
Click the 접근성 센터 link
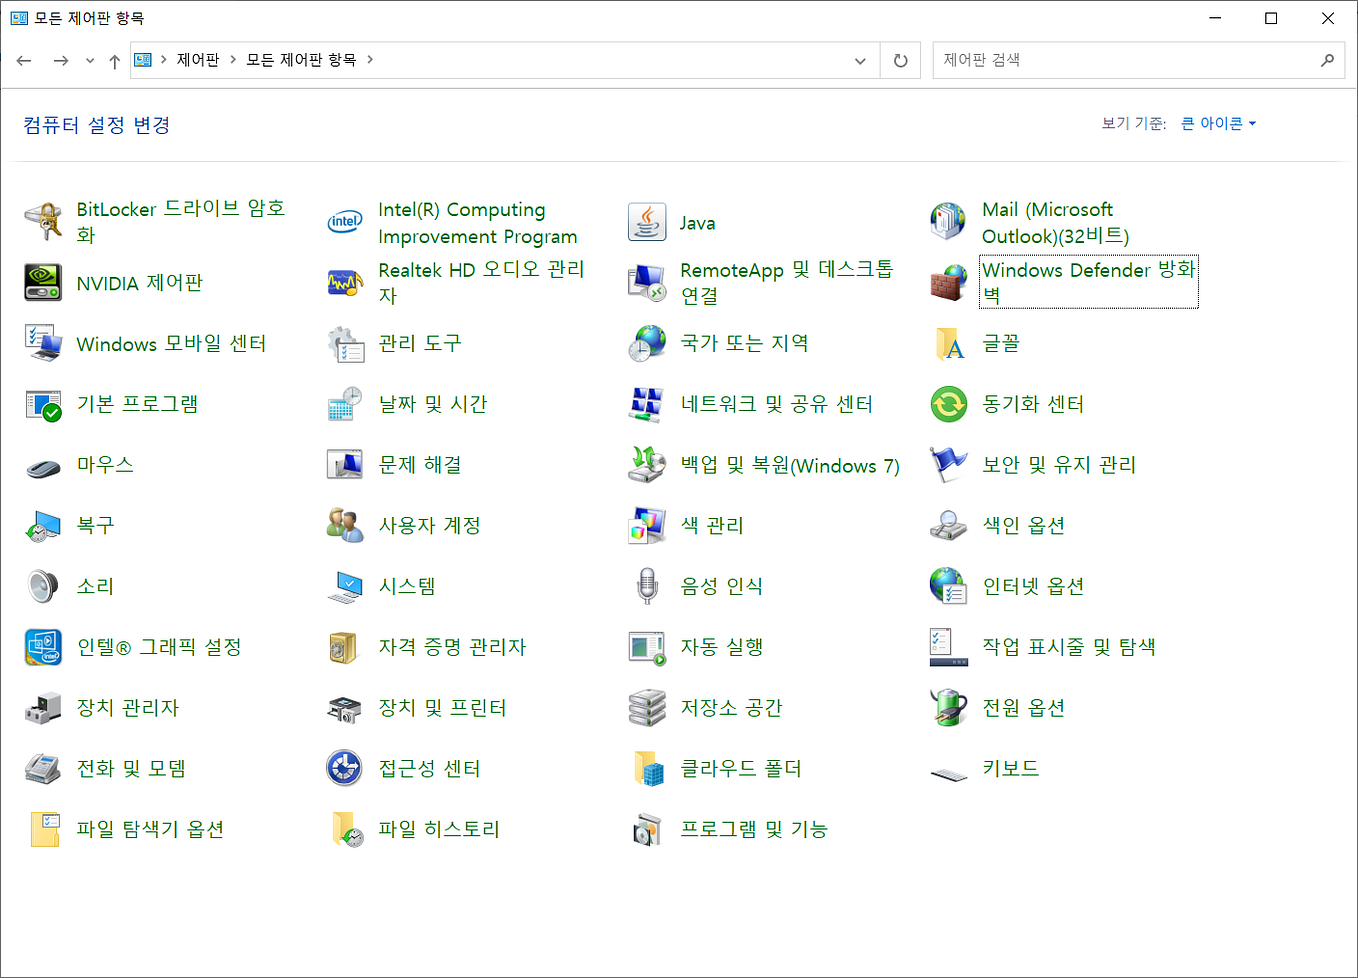429,768
